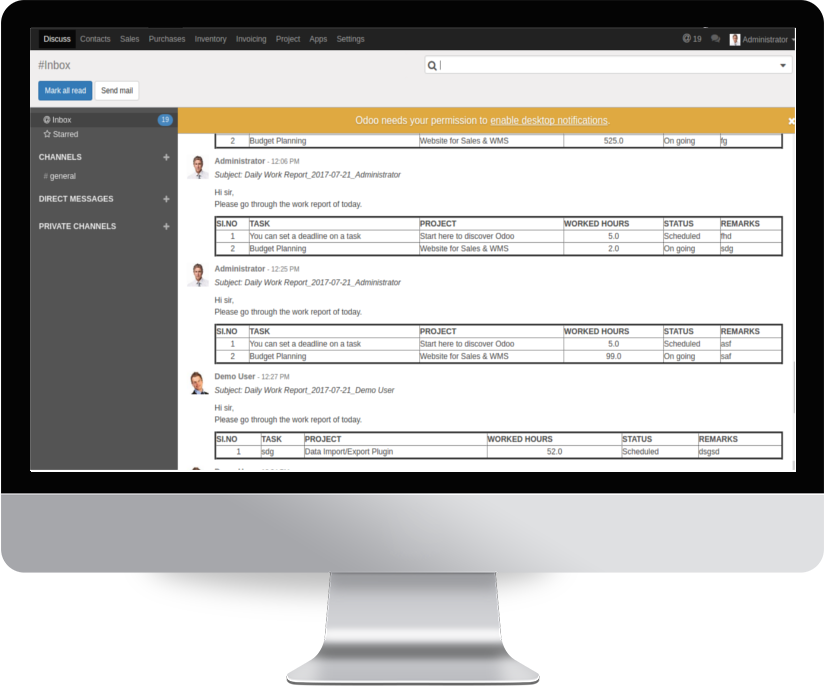
Task: Open the Administrator user dropdown
Action: (x=762, y=39)
